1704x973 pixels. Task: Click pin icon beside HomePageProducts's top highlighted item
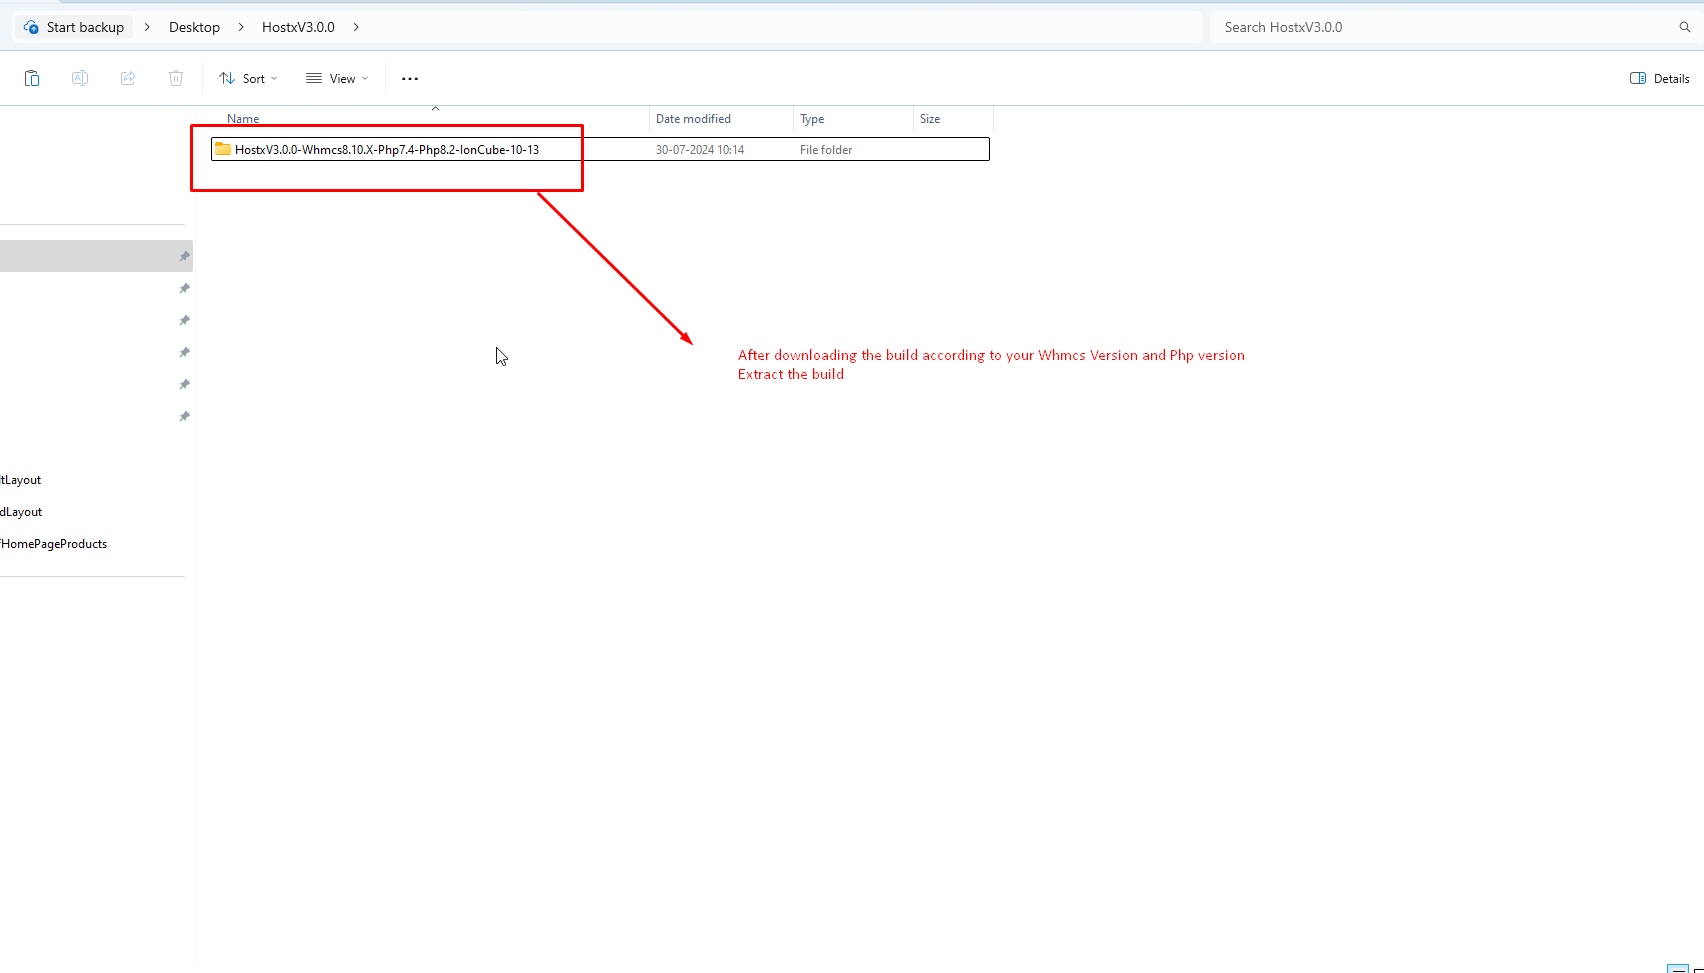[x=184, y=257]
